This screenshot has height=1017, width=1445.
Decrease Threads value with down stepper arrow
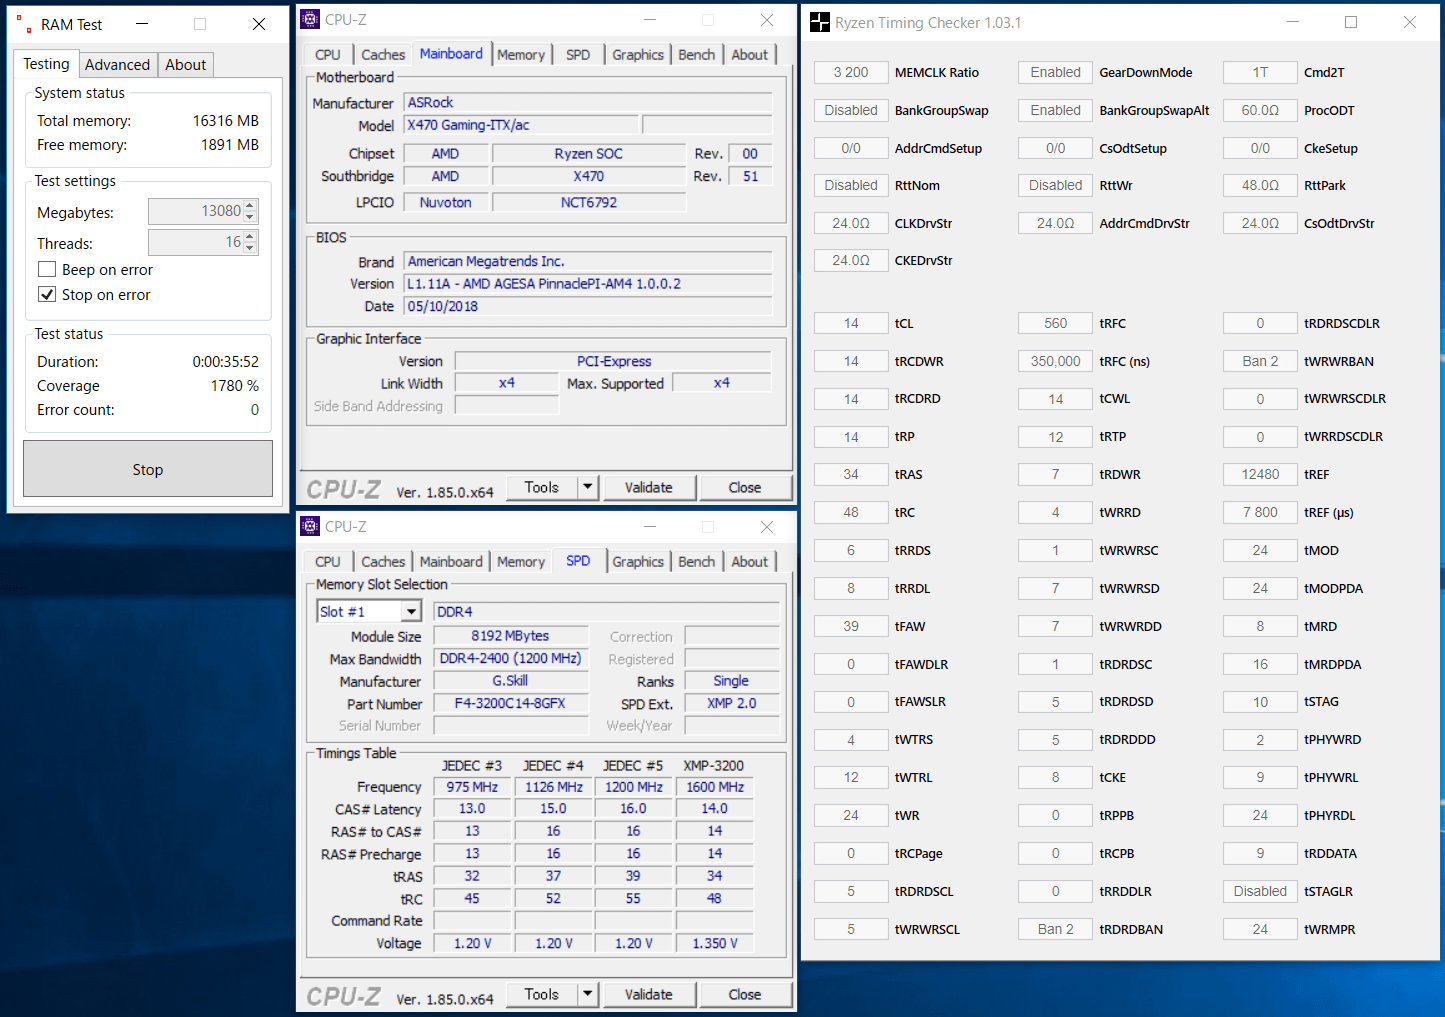[250, 248]
